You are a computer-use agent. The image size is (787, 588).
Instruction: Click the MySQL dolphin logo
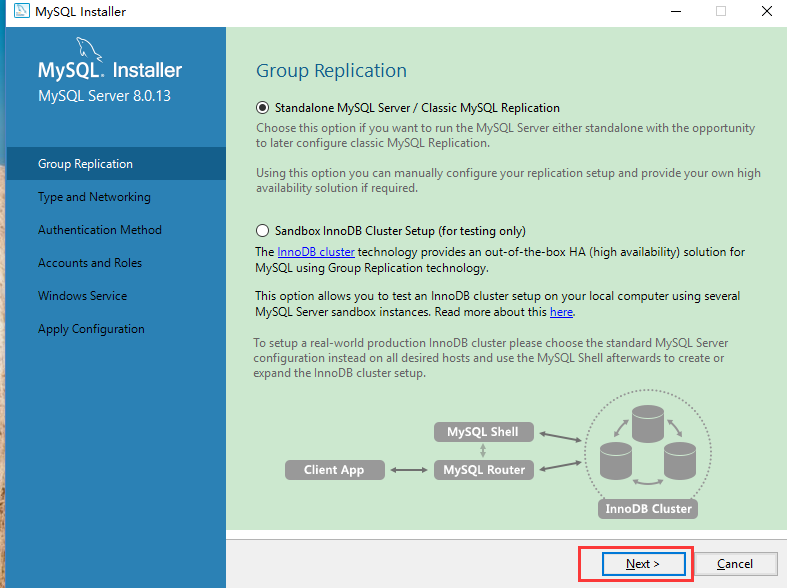tap(88, 49)
